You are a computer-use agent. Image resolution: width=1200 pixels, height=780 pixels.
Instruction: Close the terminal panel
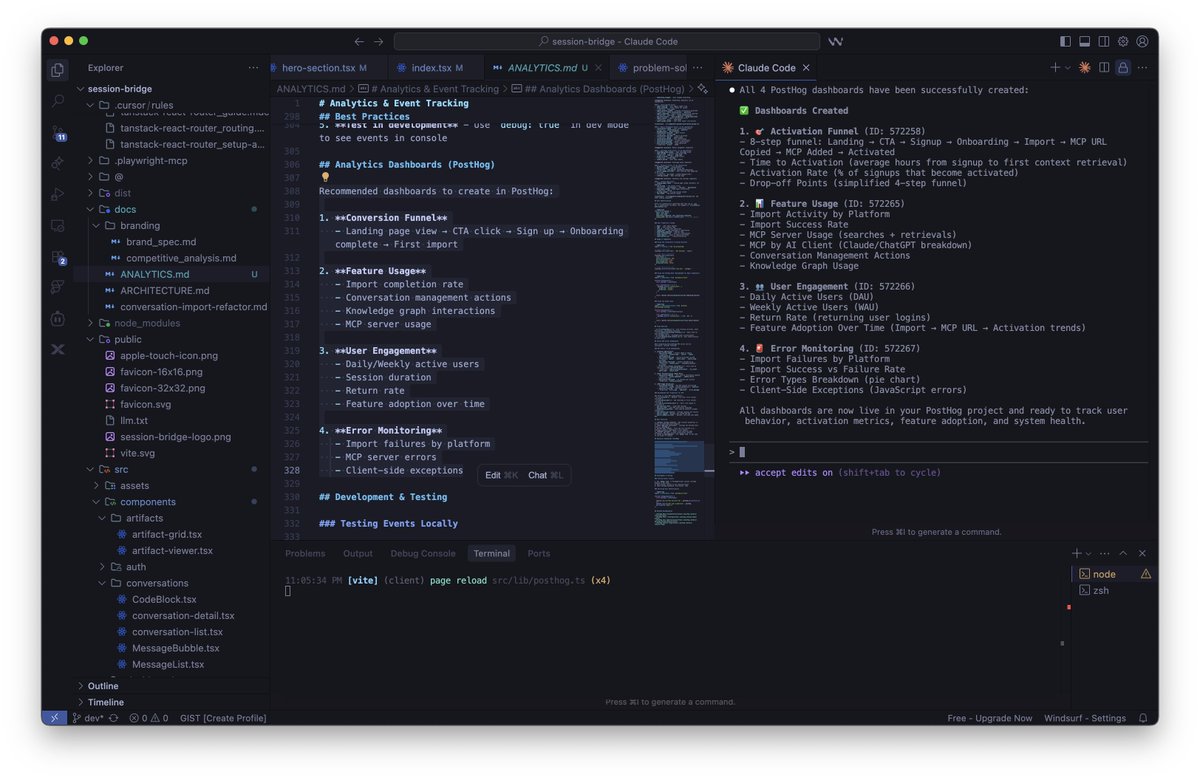pos(1142,553)
